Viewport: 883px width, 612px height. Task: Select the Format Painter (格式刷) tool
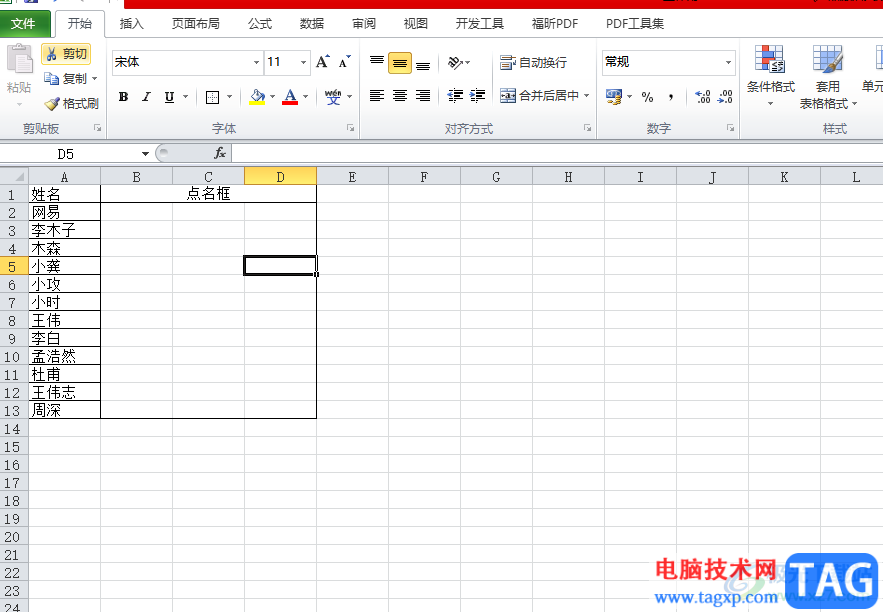[72, 104]
